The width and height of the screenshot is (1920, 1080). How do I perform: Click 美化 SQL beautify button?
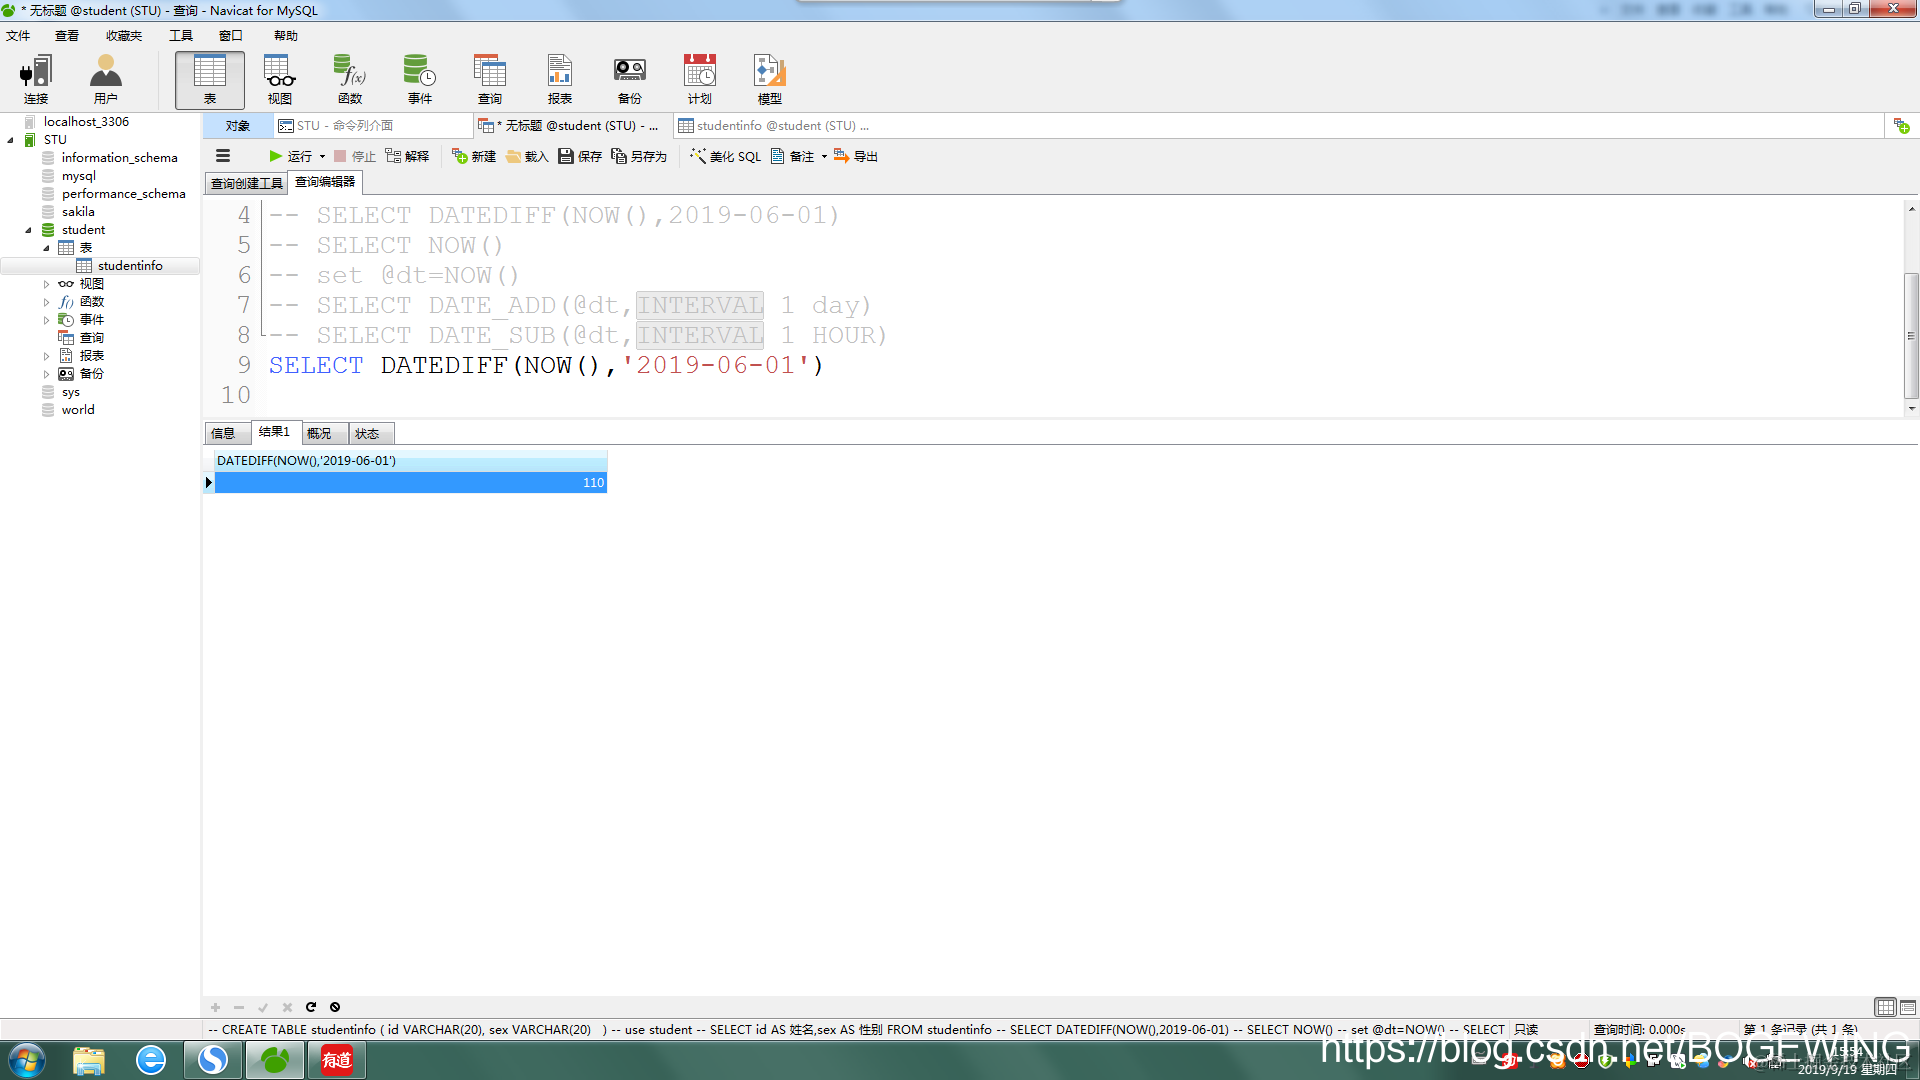click(x=726, y=156)
